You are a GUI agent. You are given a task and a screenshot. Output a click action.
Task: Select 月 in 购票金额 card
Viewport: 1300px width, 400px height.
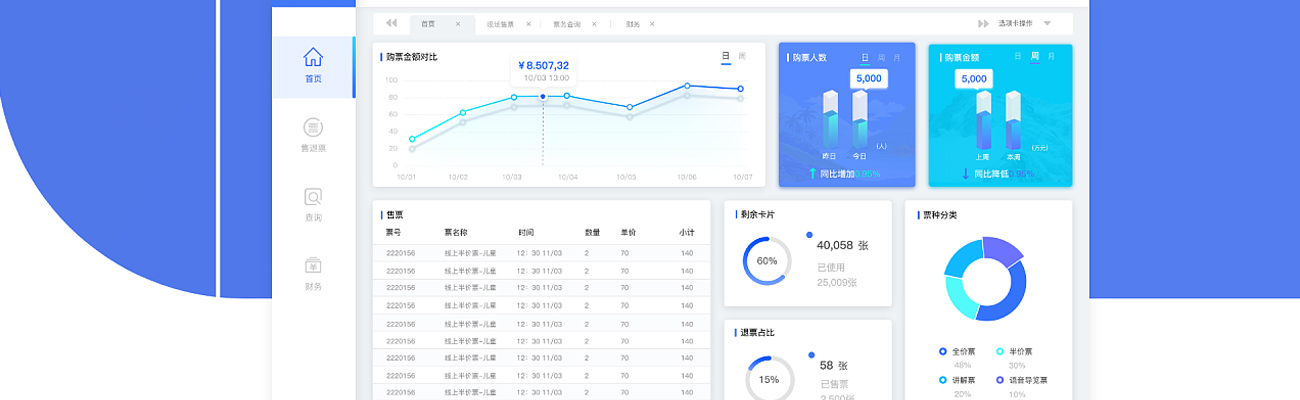point(1051,57)
